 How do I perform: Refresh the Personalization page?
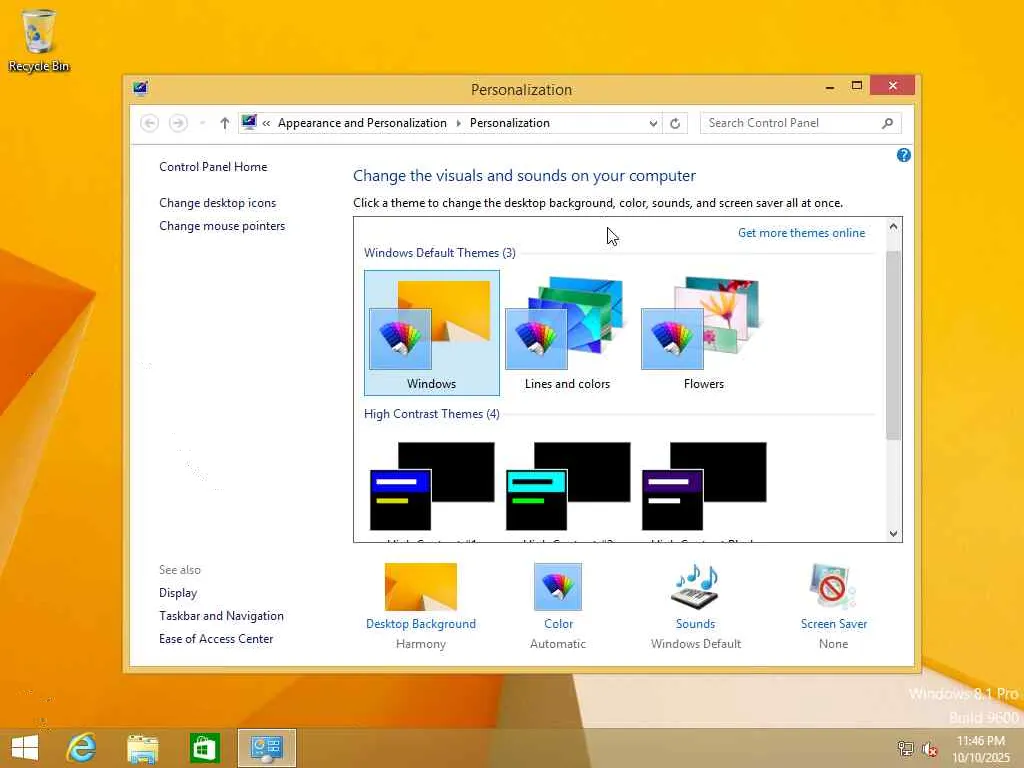coord(675,123)
